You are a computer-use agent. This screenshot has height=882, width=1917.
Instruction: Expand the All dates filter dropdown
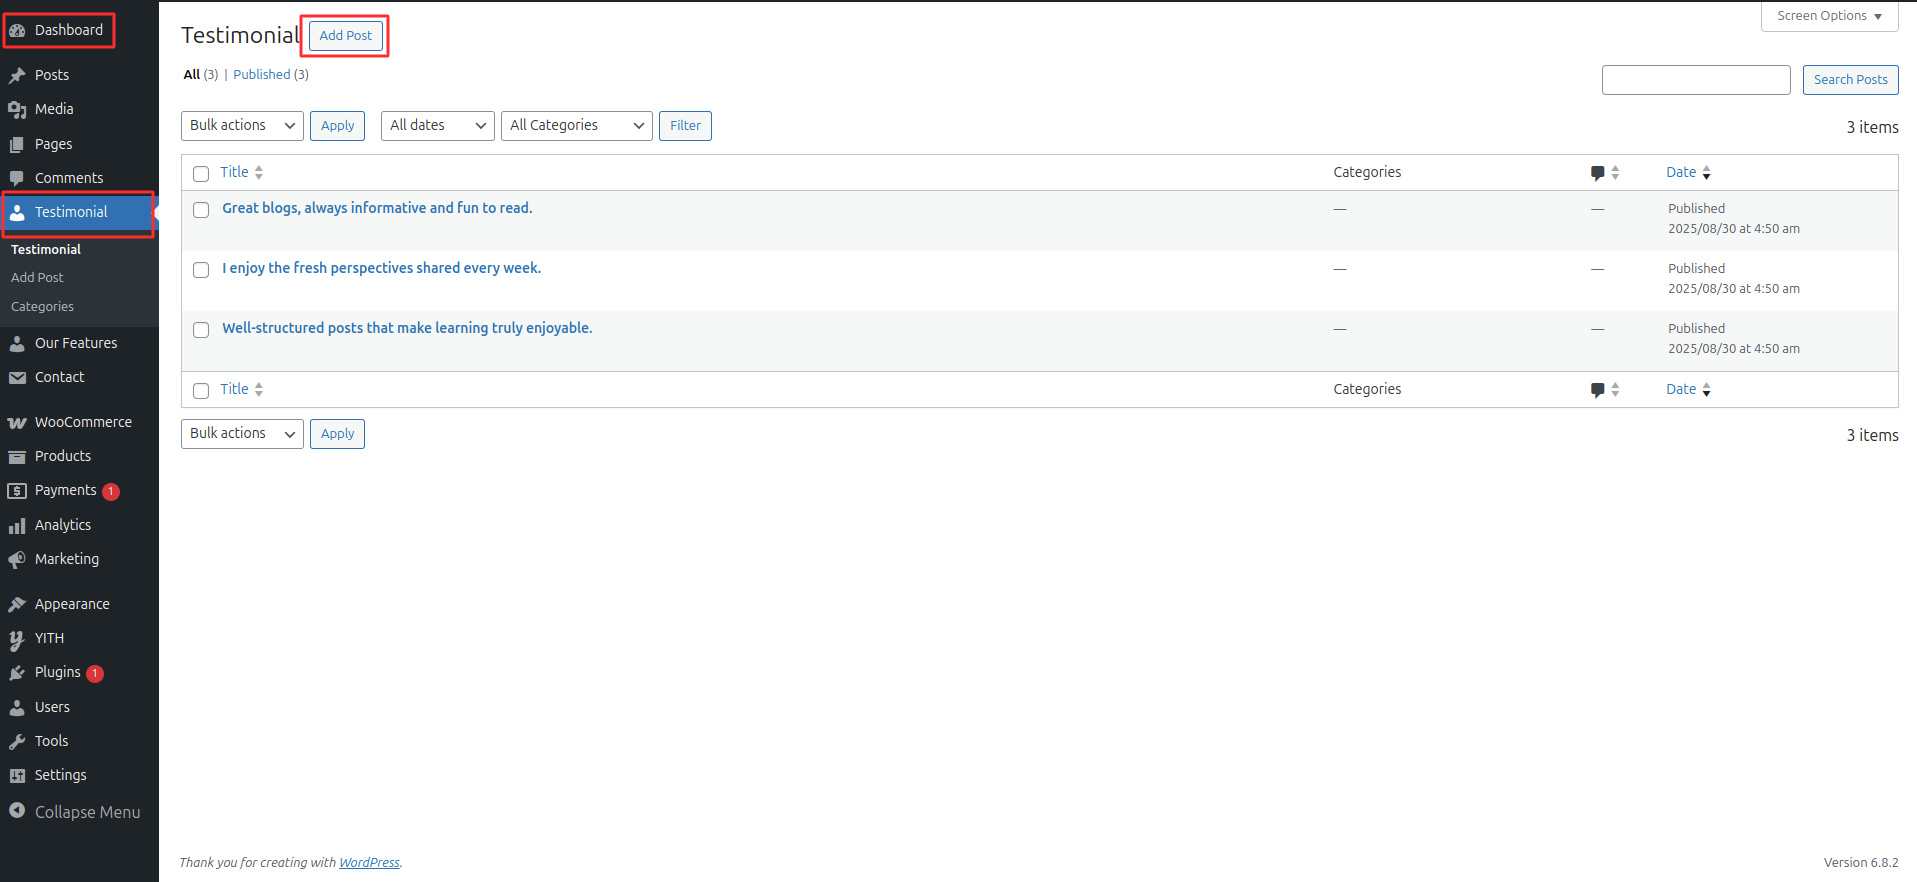(437, 126)
